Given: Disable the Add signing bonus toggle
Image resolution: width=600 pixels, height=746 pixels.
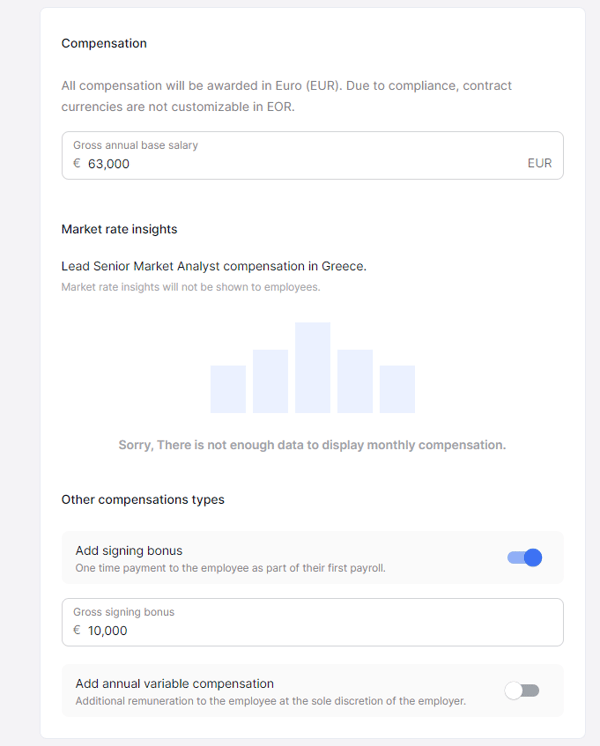Looking at the screenshot, I should [x=524, y=558].
